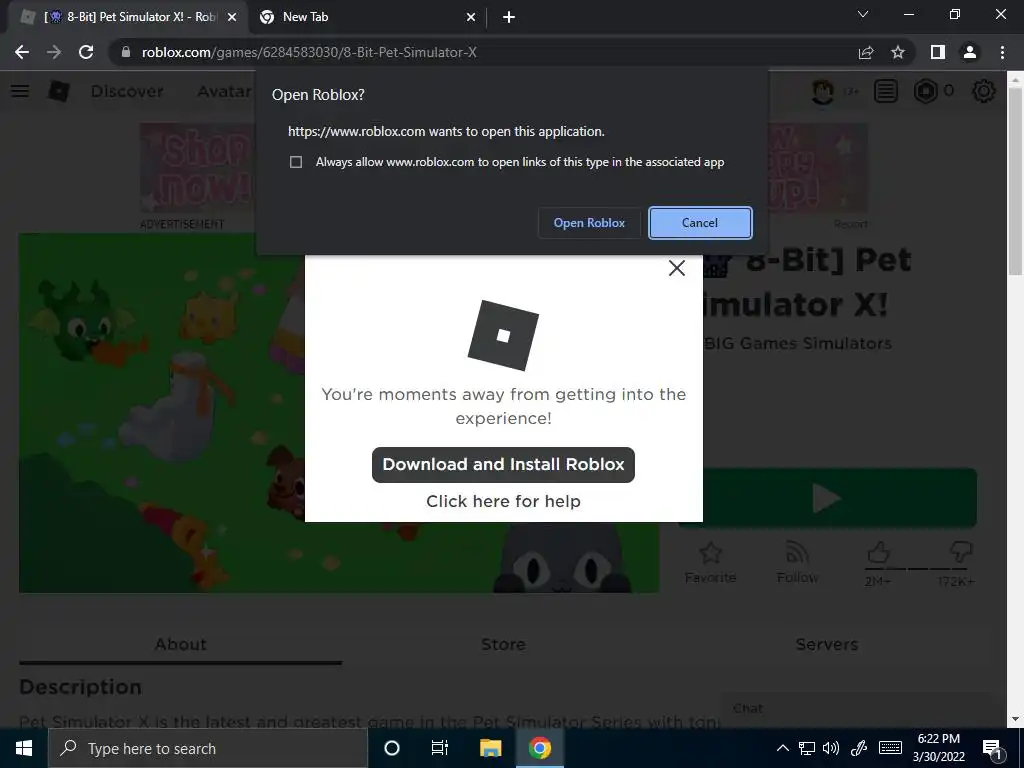This screenshot has height=768, width=1024.
Task: Show hidden system tray icons
Action: coord(782,748)
